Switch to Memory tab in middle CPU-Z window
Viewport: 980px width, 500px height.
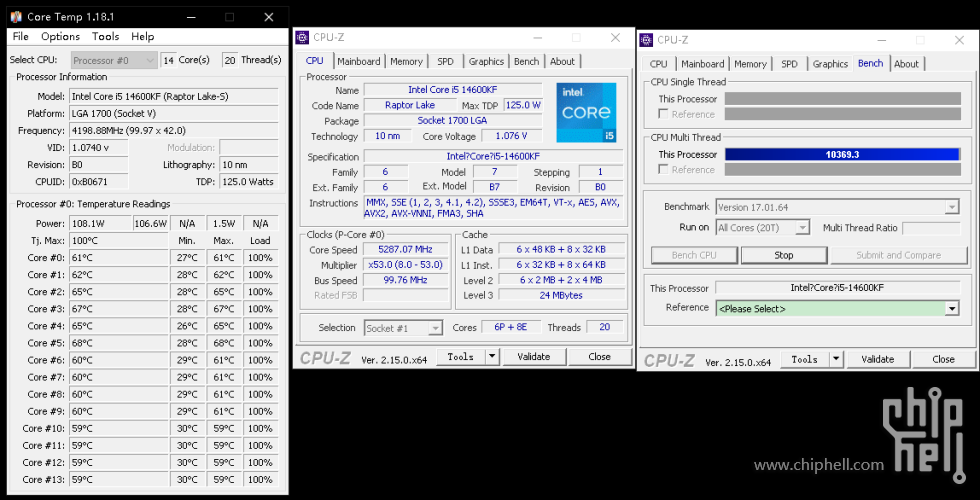pyautogui.click(x=406, y=61)
